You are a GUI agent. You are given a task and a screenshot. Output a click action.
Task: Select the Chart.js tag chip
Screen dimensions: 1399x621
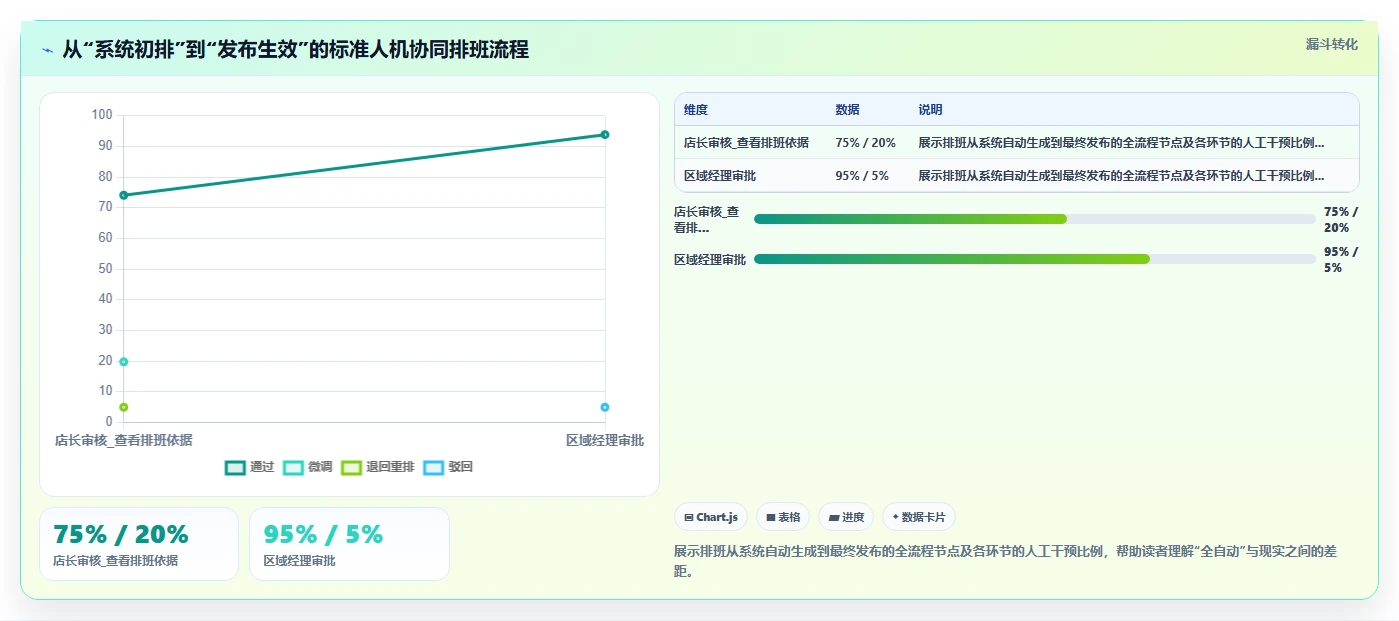tap(711, 517)
